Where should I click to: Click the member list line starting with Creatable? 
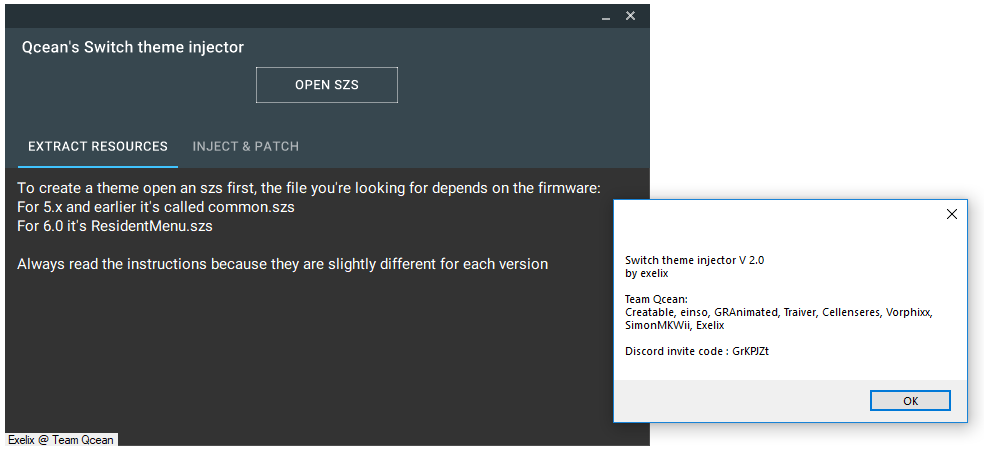779,312
